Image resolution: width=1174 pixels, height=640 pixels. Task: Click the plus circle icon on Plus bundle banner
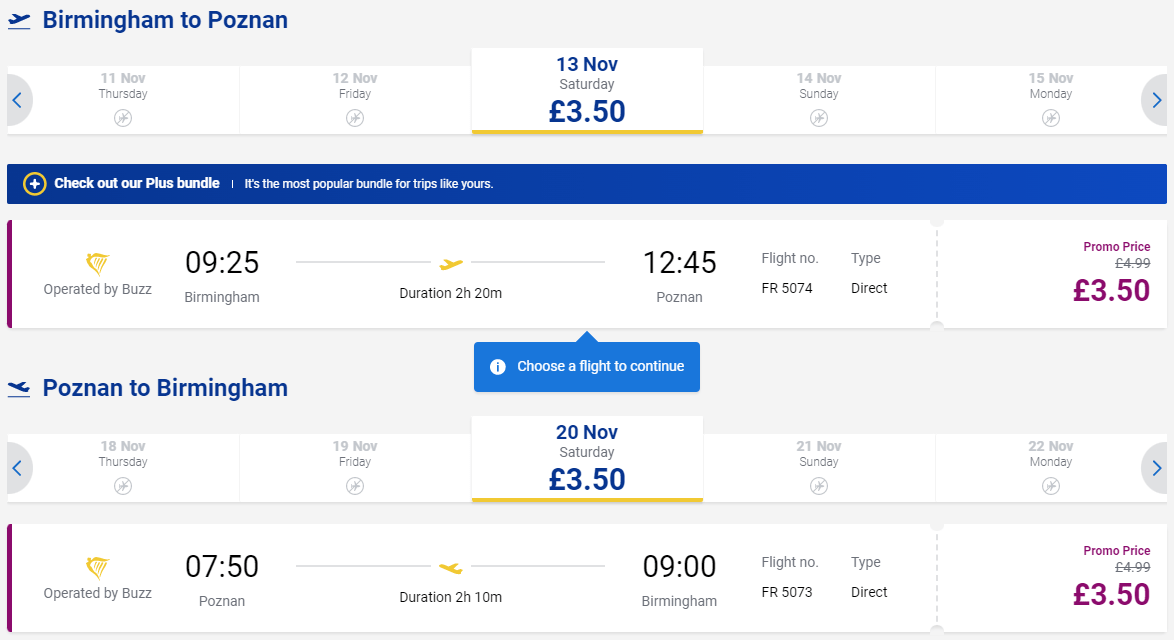click(x=34, y=183)
